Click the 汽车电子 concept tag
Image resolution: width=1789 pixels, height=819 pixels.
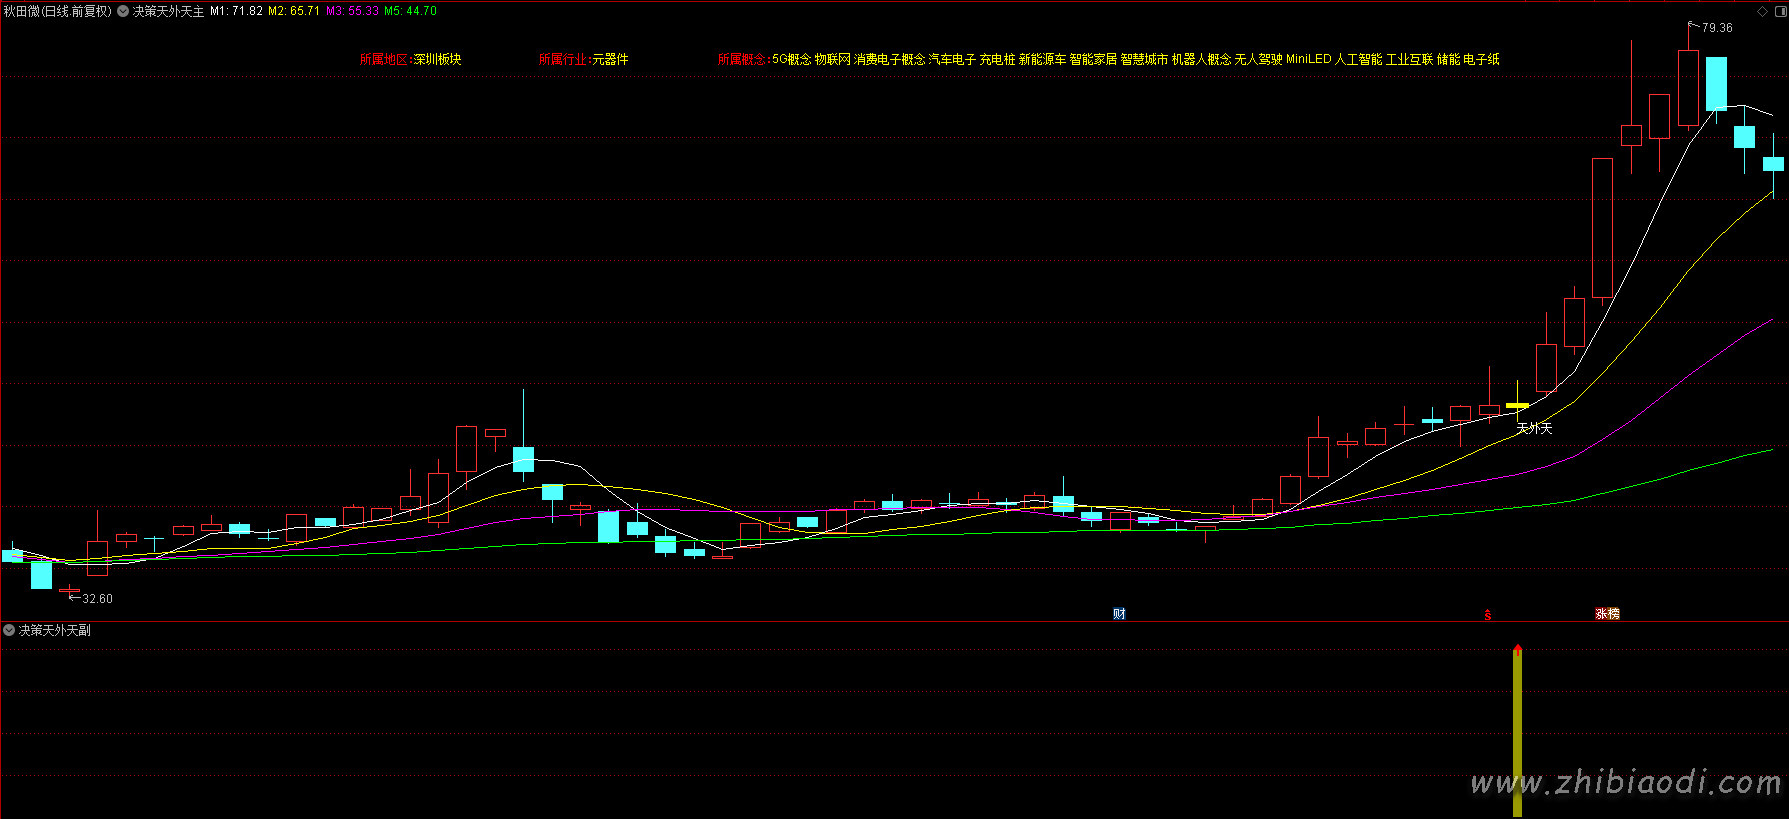(x=952, y=60)
